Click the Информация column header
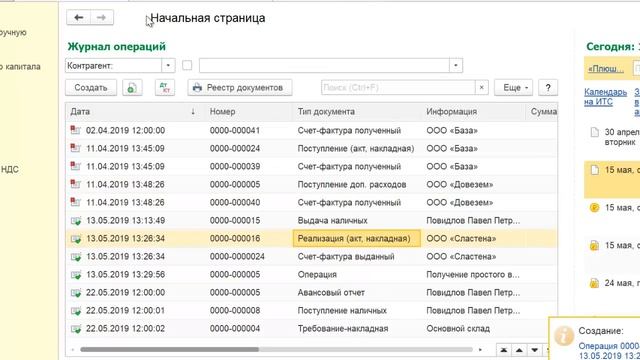 [473, 111]
